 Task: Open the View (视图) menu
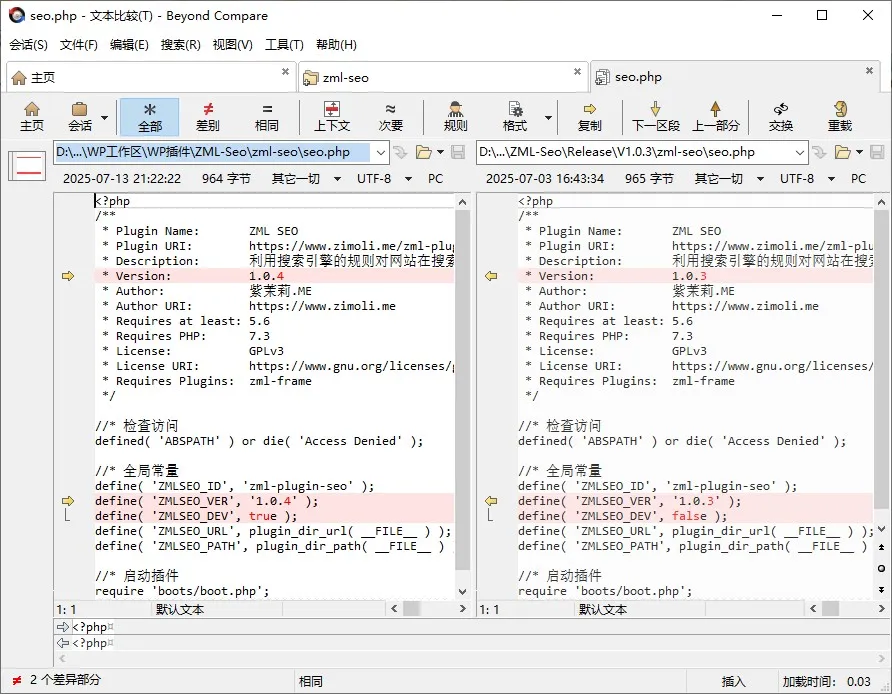233,44
